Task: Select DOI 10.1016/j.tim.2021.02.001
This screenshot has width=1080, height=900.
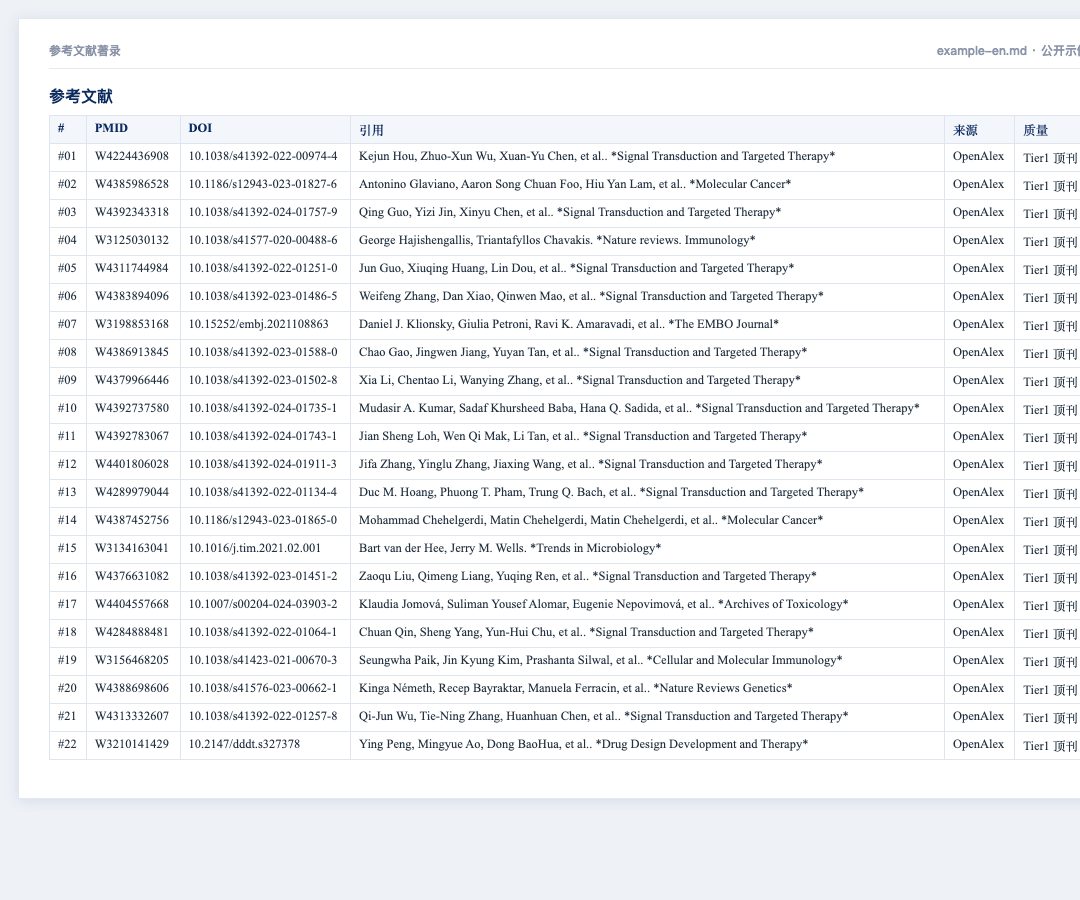Action: 255,548
